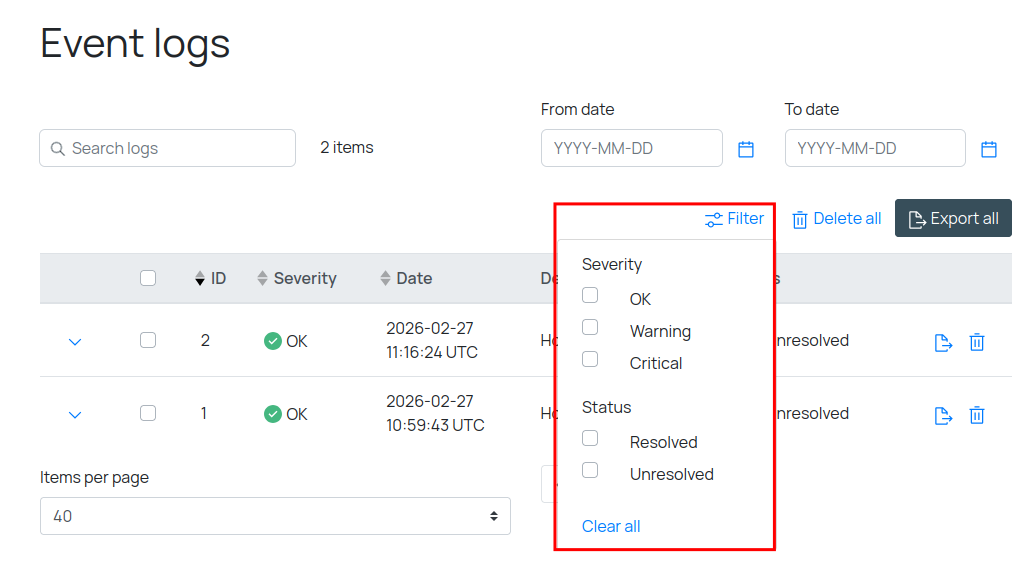Click Clear all in filter panel
Screen dimensions: 1034x561
(x=611, y=526)
